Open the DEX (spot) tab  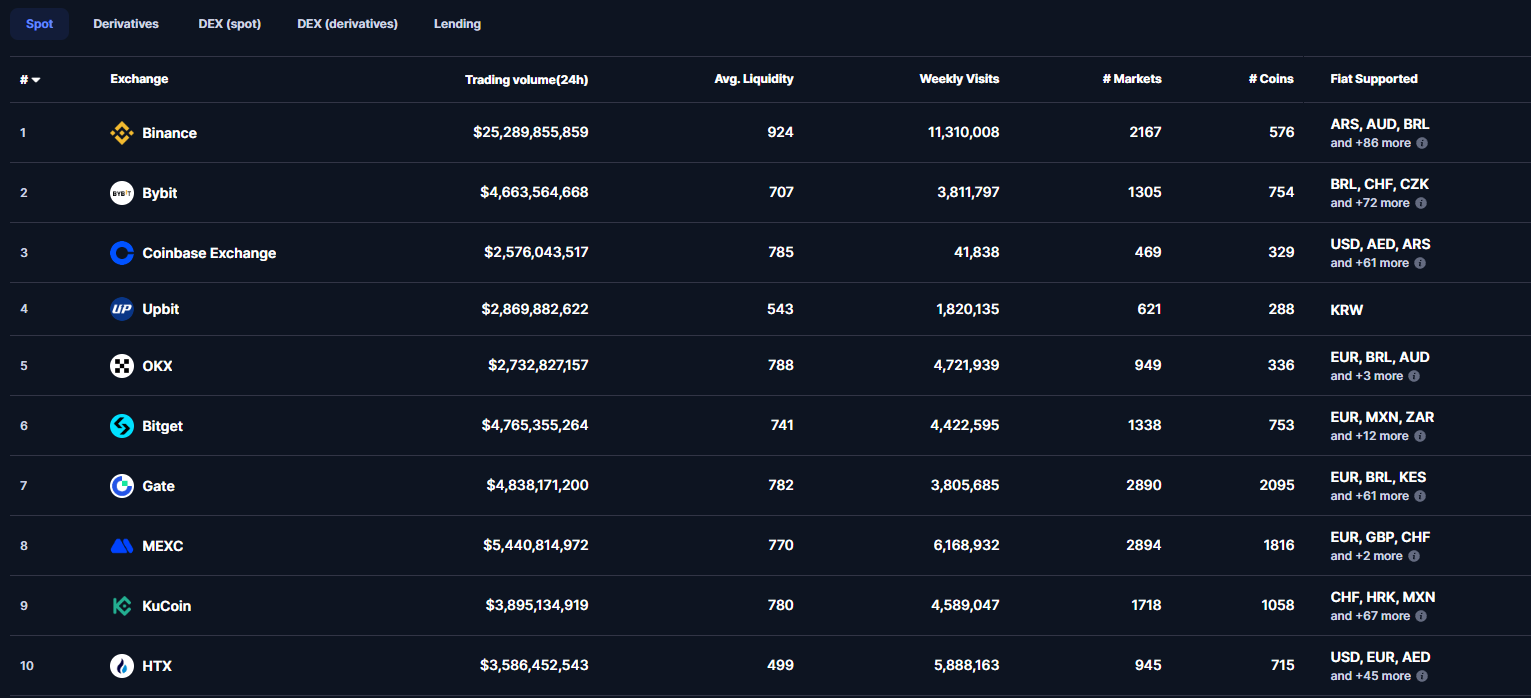[229, 24]
